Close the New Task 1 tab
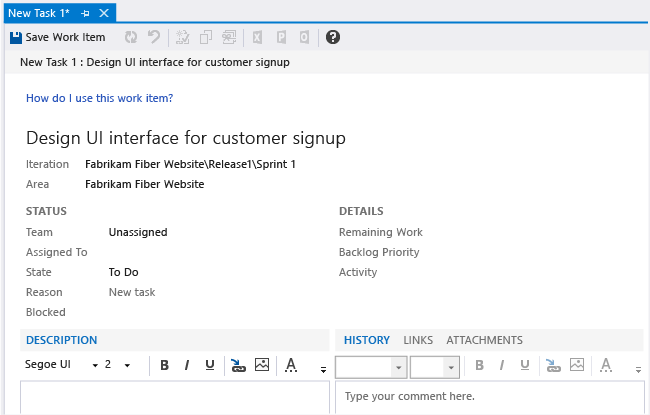Image resolution: width=650 pixels, height=415 pixels. 104,13
